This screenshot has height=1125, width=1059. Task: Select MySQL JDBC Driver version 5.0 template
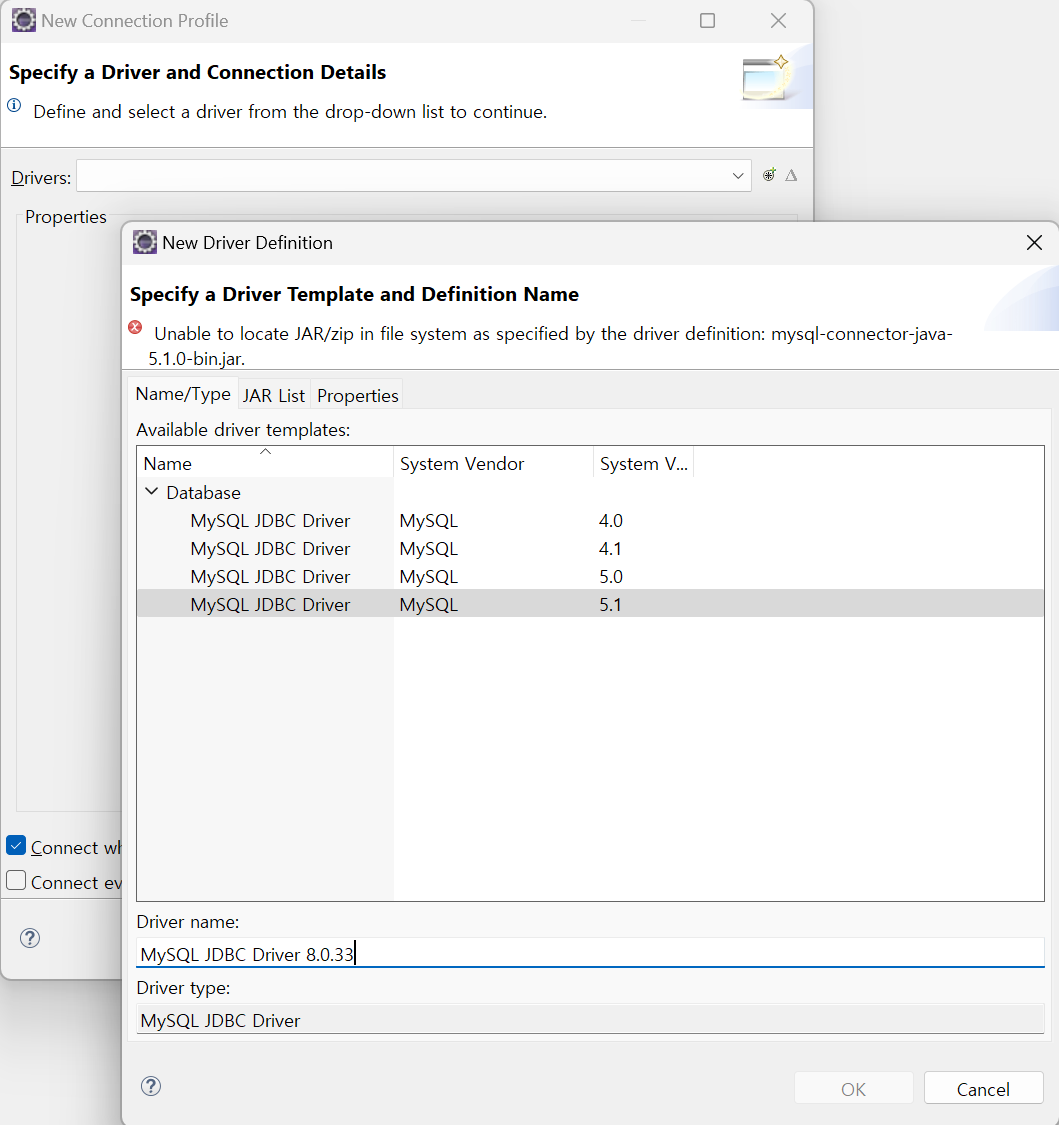click(270, 577)
